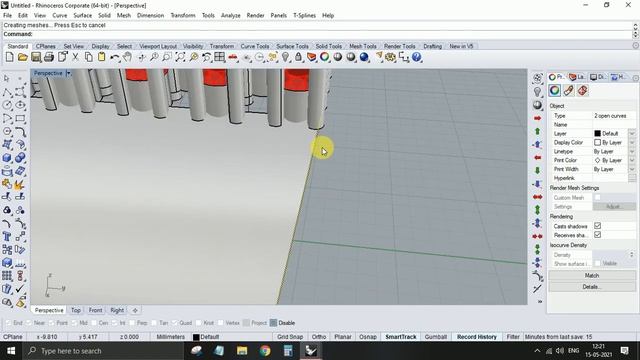Open the T-Splines menu
Image resolution: width=640 pixels, height=360 pixels.
click(x=304, y=15)
